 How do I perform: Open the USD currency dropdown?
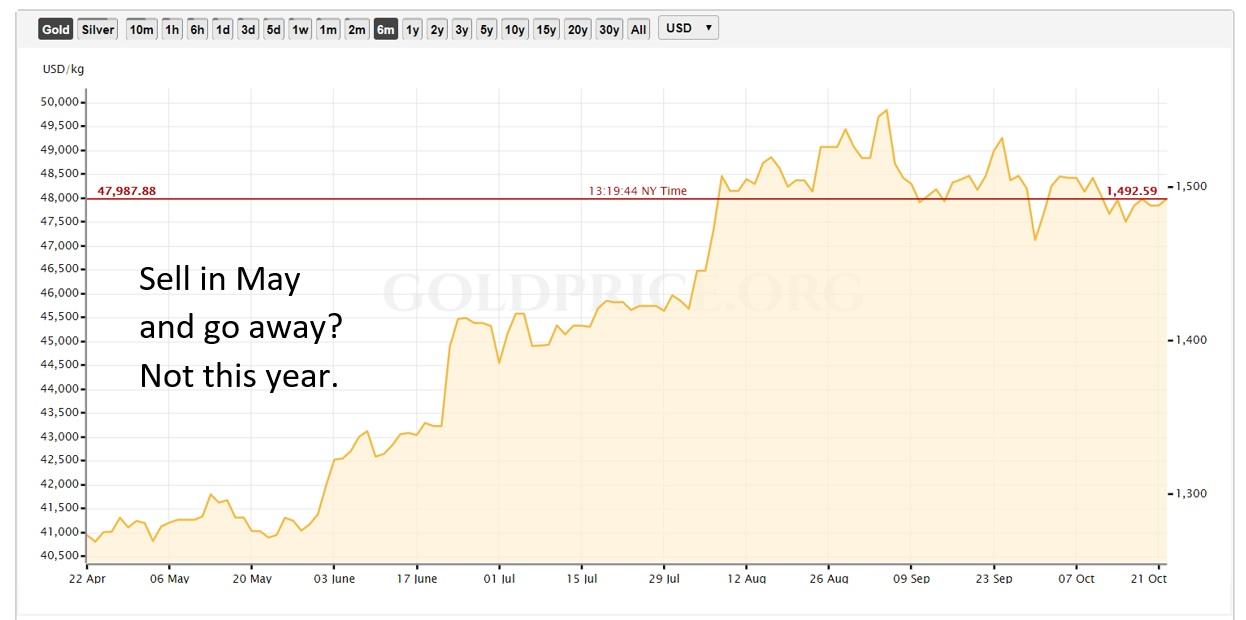[x=688, y=28]
